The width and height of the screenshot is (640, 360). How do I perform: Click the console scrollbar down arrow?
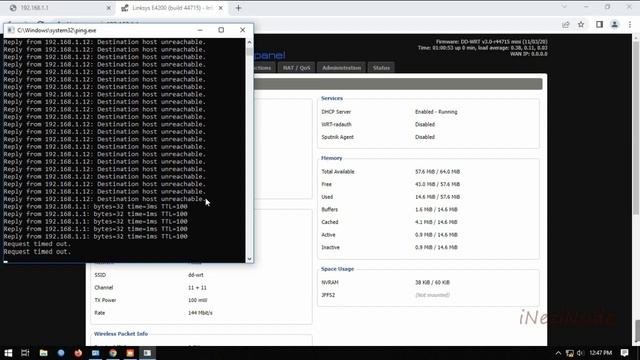pyautogui.click(x=249, y=259)
